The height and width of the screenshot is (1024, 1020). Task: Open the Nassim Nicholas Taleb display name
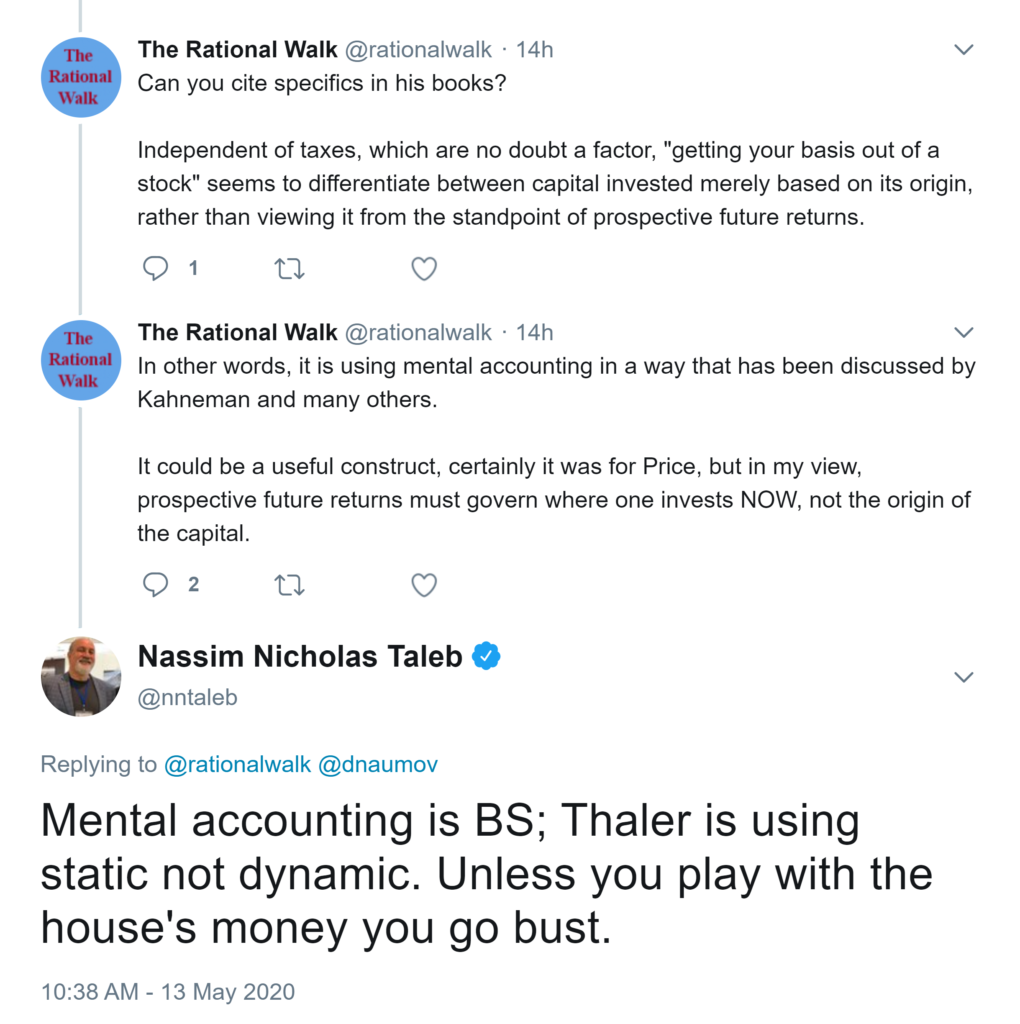tap(300, 656)
